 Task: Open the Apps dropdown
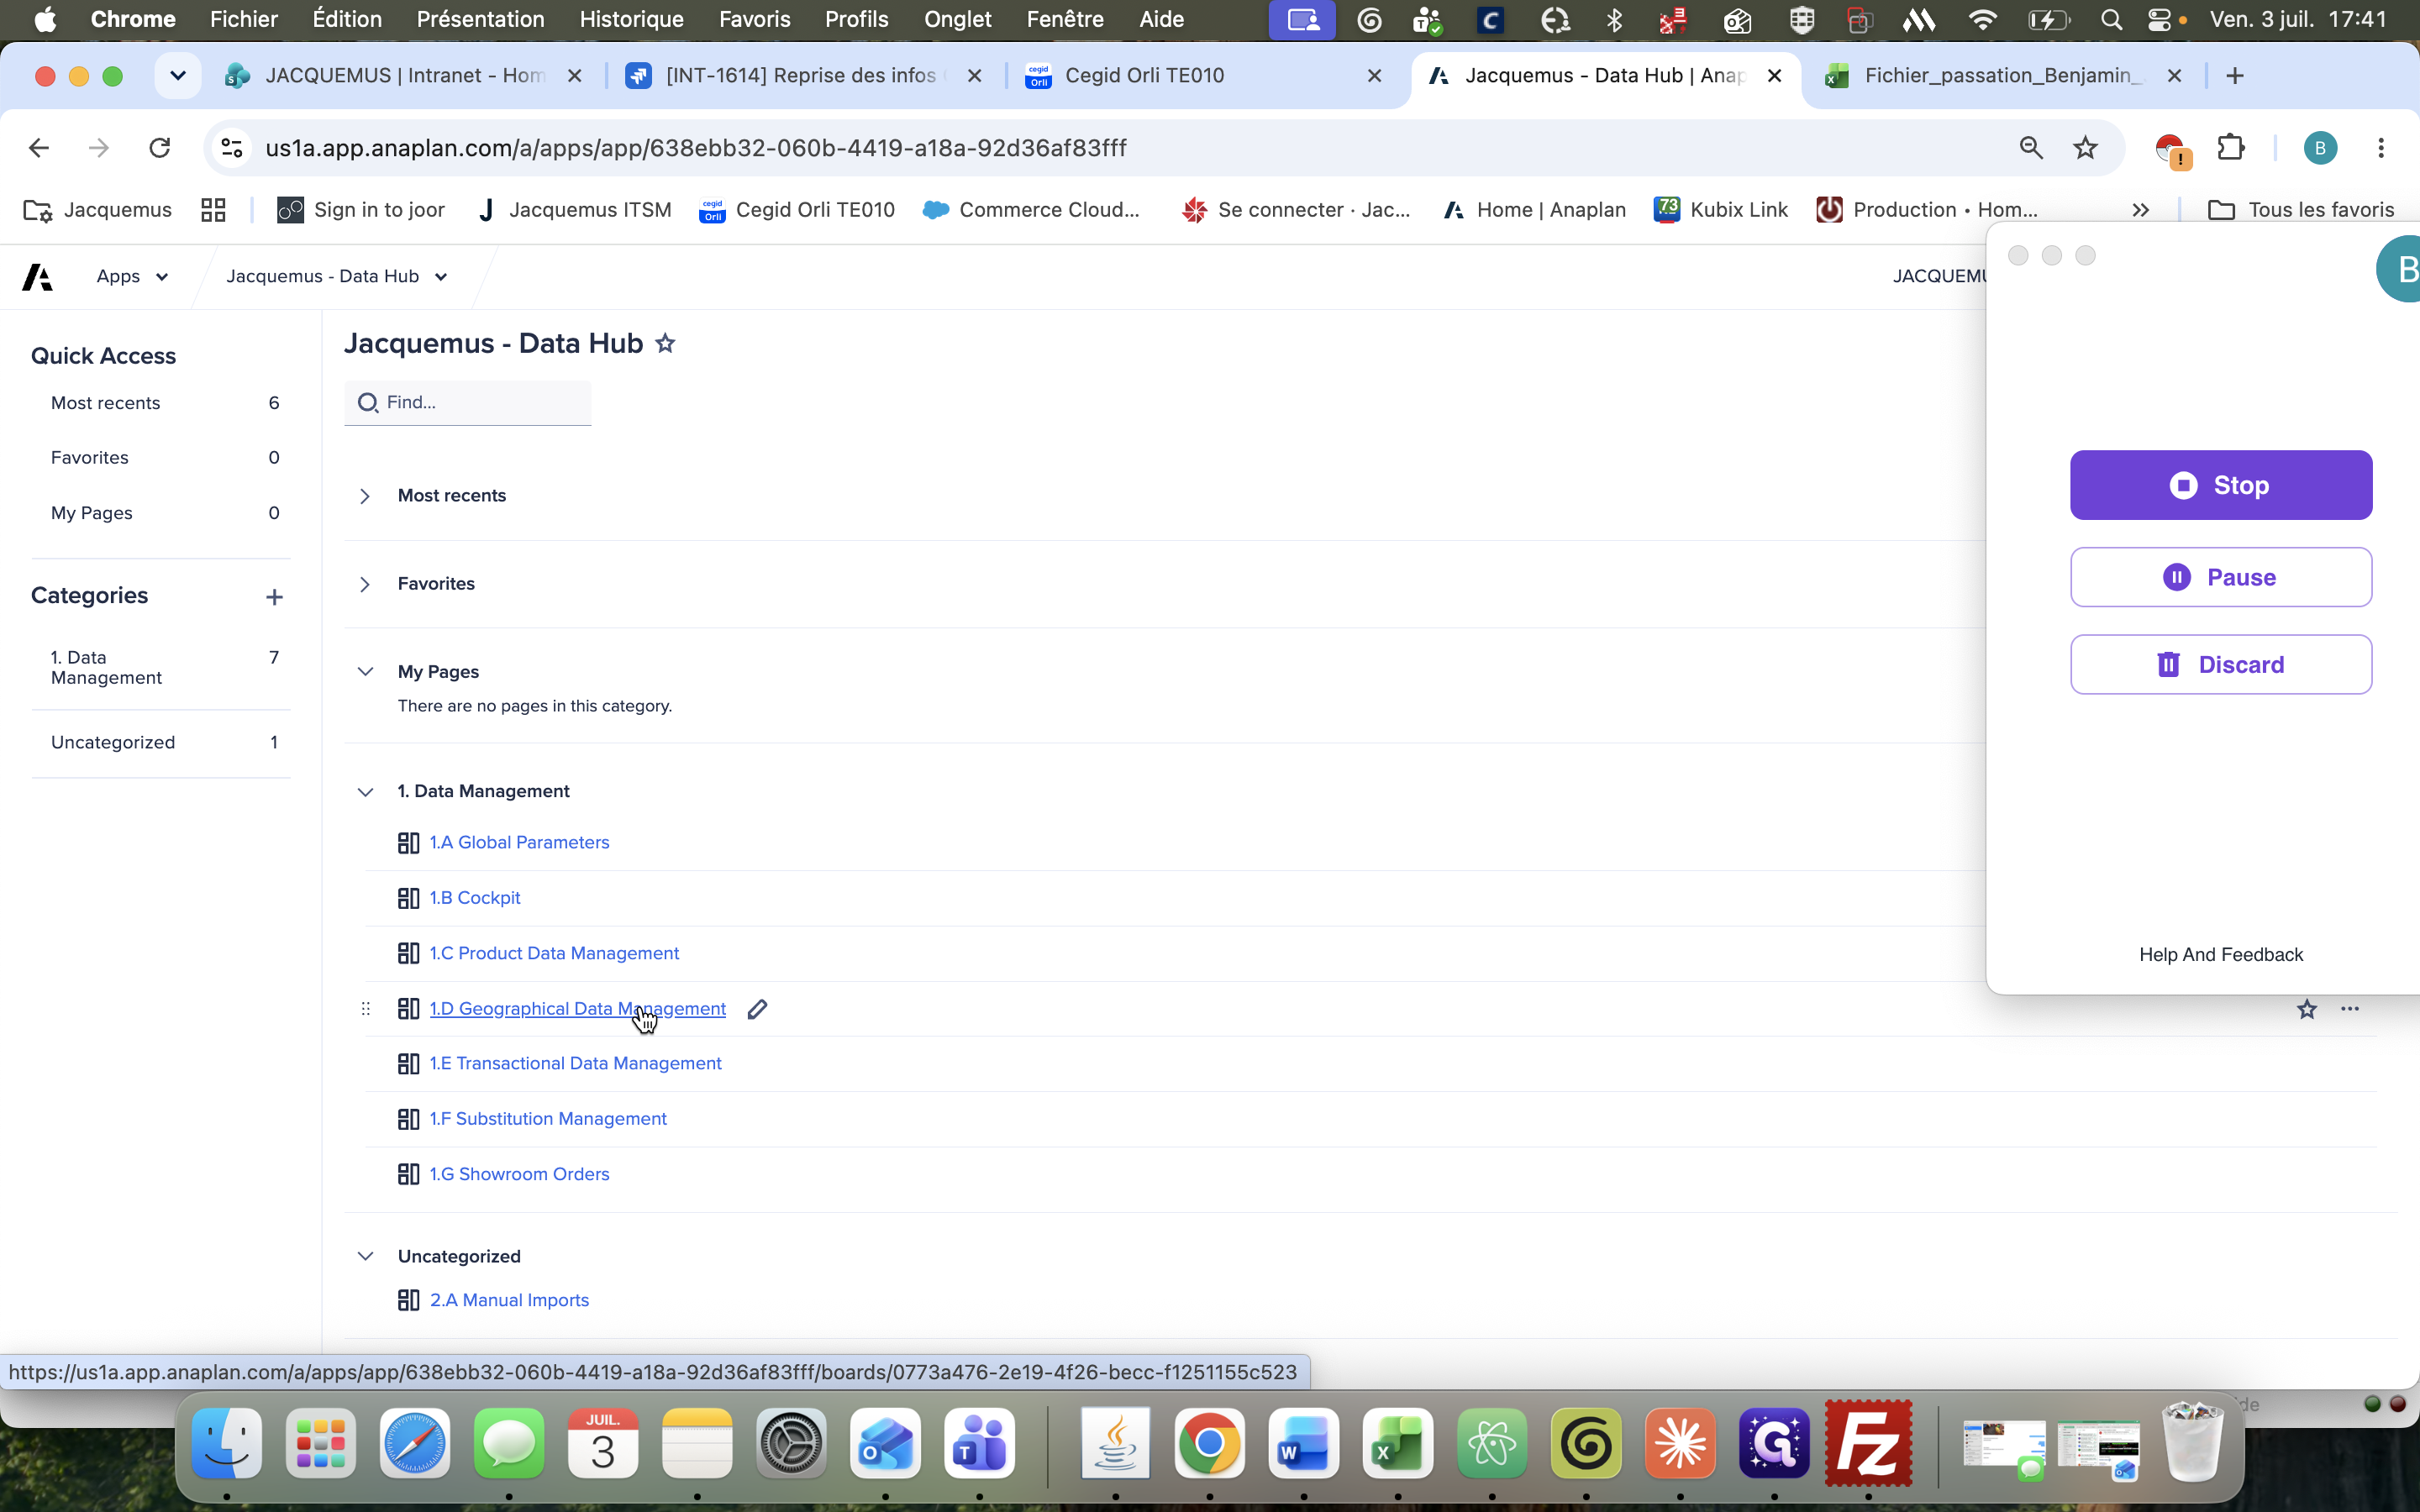(132, 277)
